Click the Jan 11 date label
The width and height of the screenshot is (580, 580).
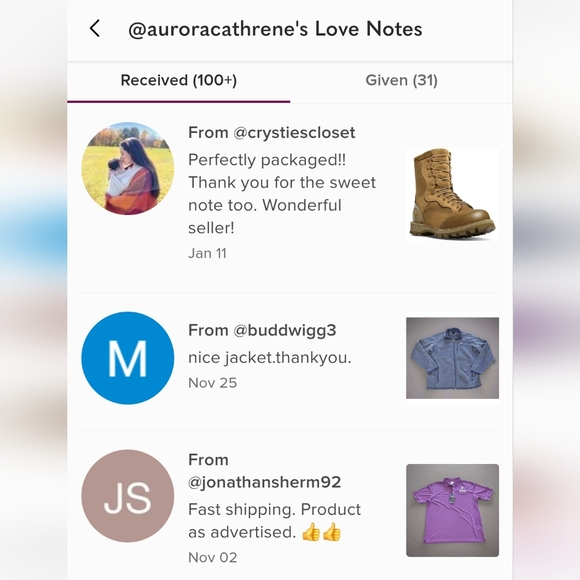pyautogui.click(x=207, y=253)
